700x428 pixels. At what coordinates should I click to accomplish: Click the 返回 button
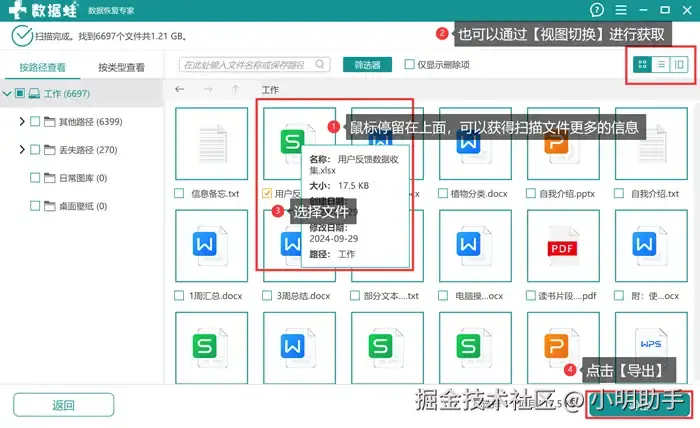tap(63, 405)
